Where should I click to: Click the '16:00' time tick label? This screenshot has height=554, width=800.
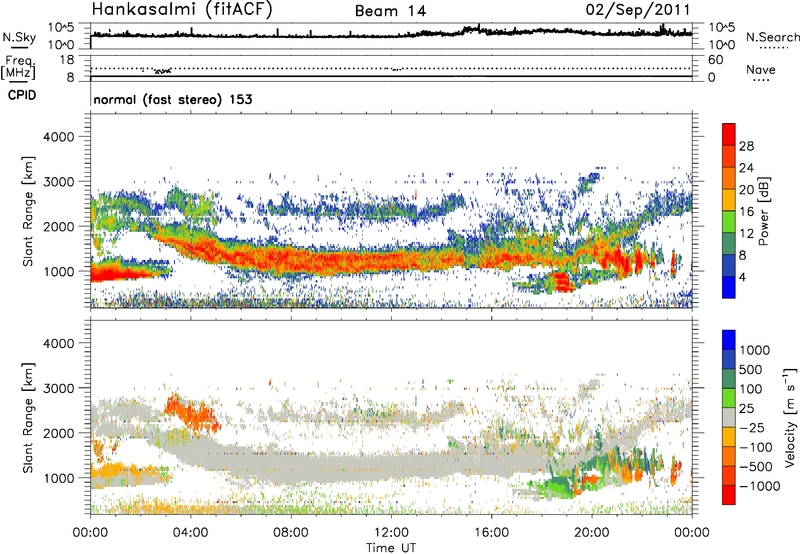tap(491, 533)
